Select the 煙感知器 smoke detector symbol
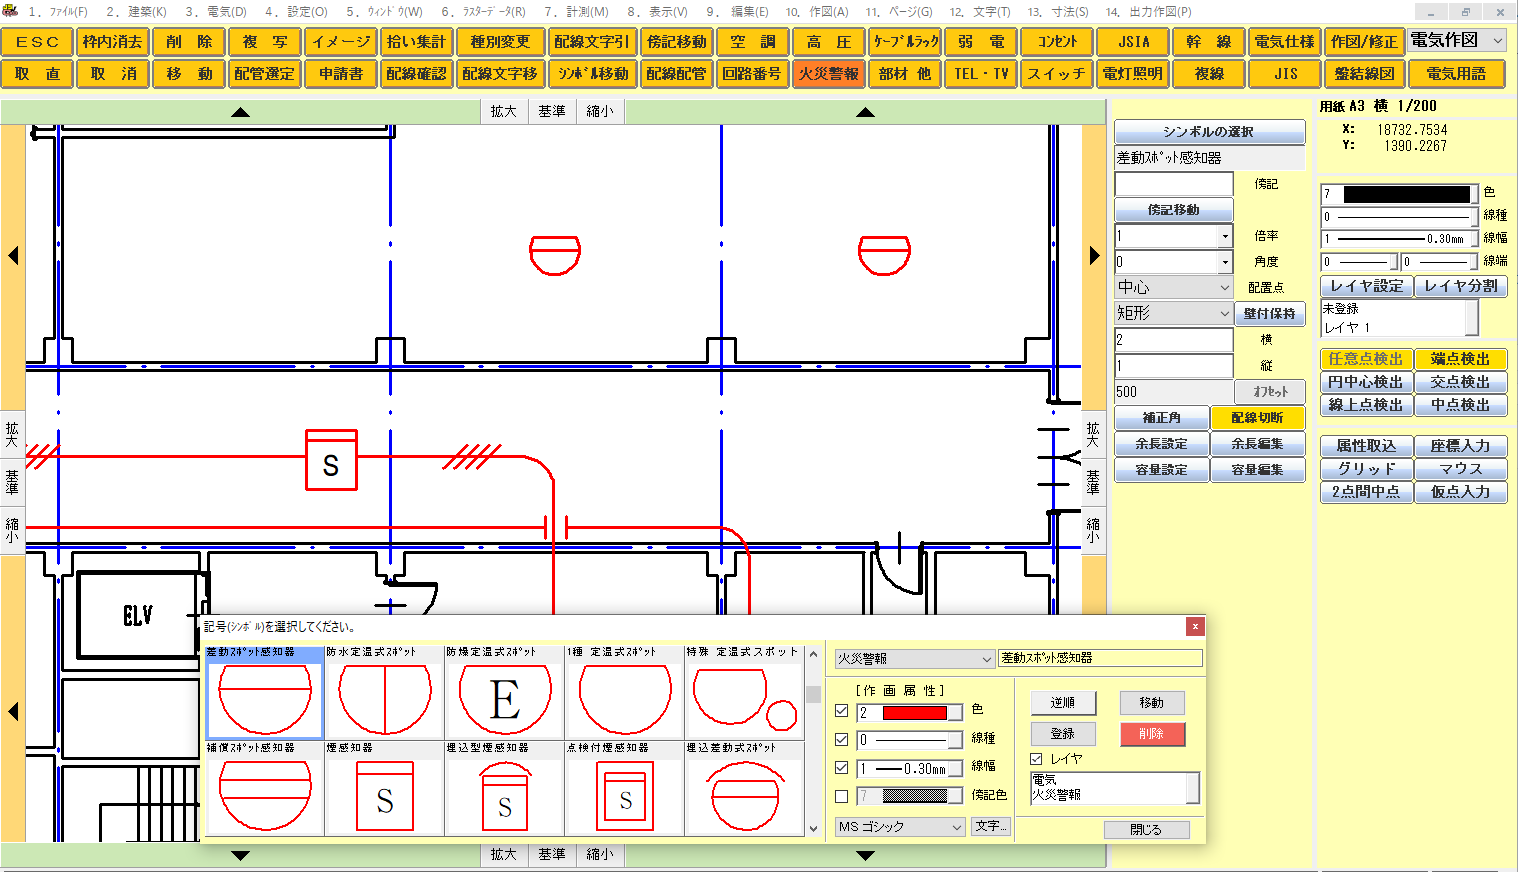1518x872 pixels. click(383, 795)
